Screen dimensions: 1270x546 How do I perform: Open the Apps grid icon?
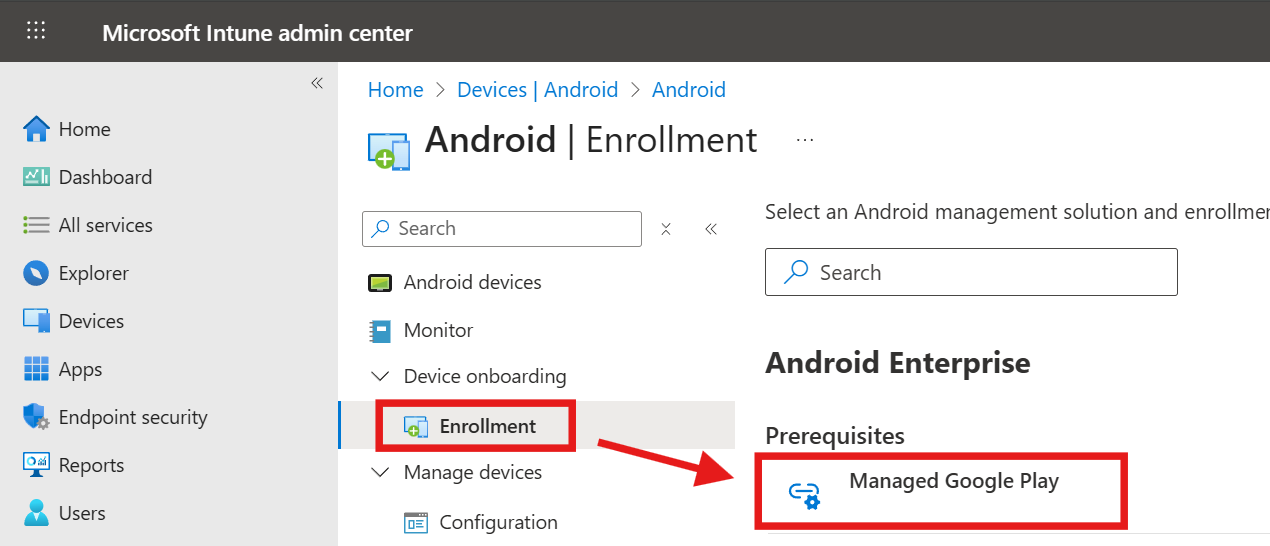click(36, 369)
